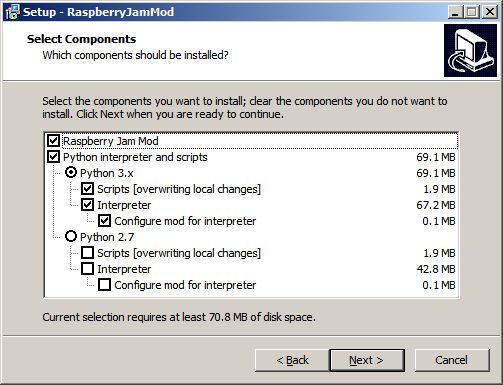
Task: Uncheck Python interpreter and scripts checkbox
Action: click(53, 157)
